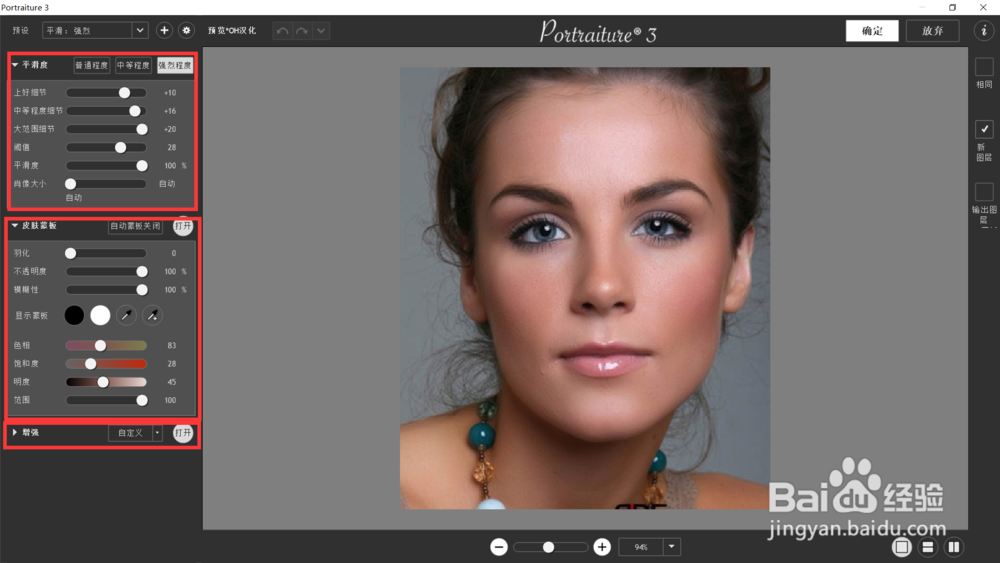Switch to horizontal split preview
The image size is (1000, 563).
pos(928,547)
